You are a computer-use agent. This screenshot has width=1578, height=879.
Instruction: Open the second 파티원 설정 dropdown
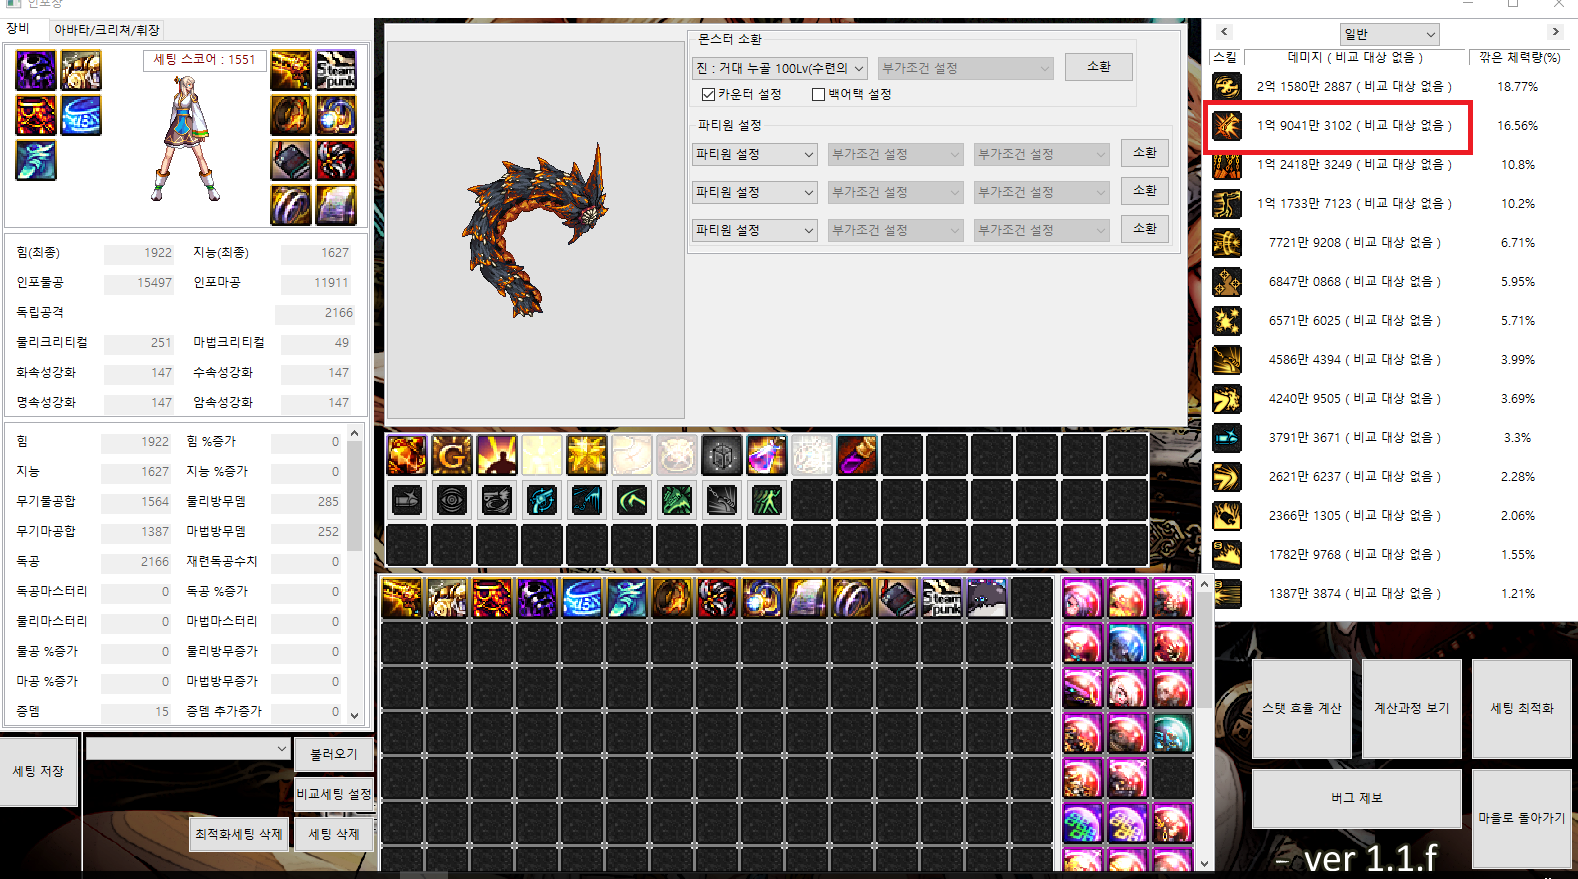[755, 192]
